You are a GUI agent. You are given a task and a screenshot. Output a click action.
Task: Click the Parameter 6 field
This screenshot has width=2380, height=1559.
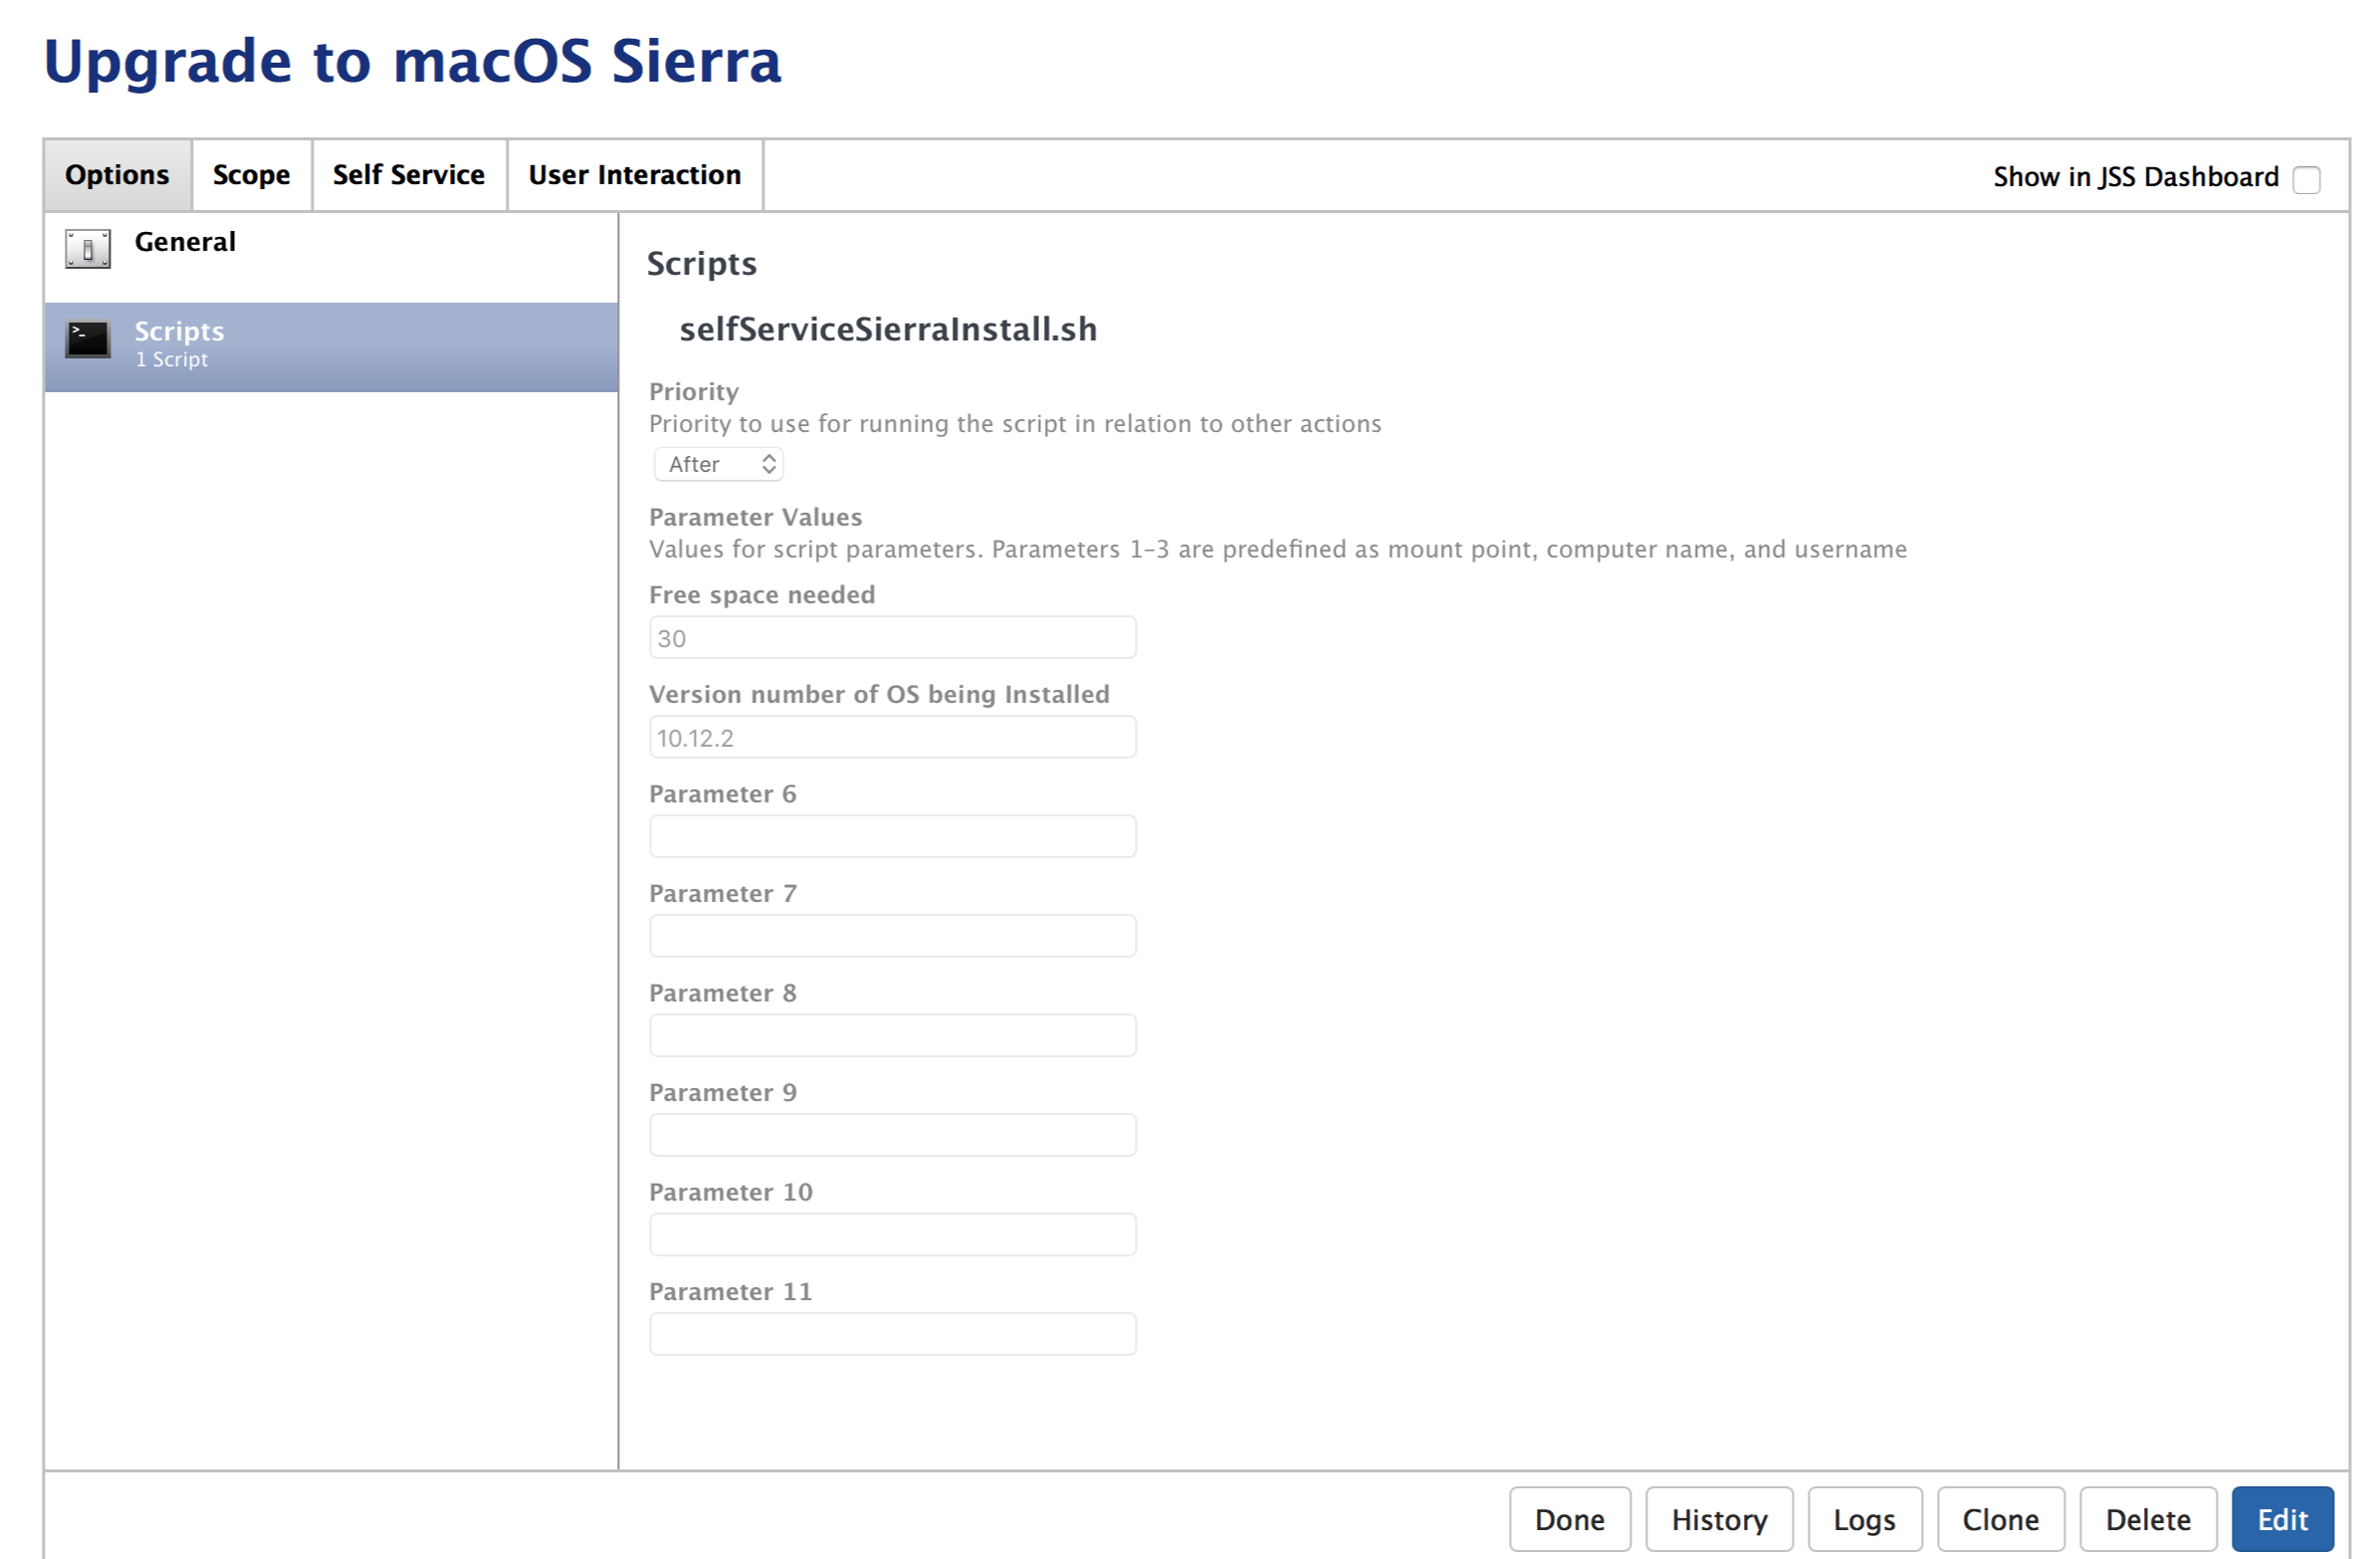click(x=892, y=836)
